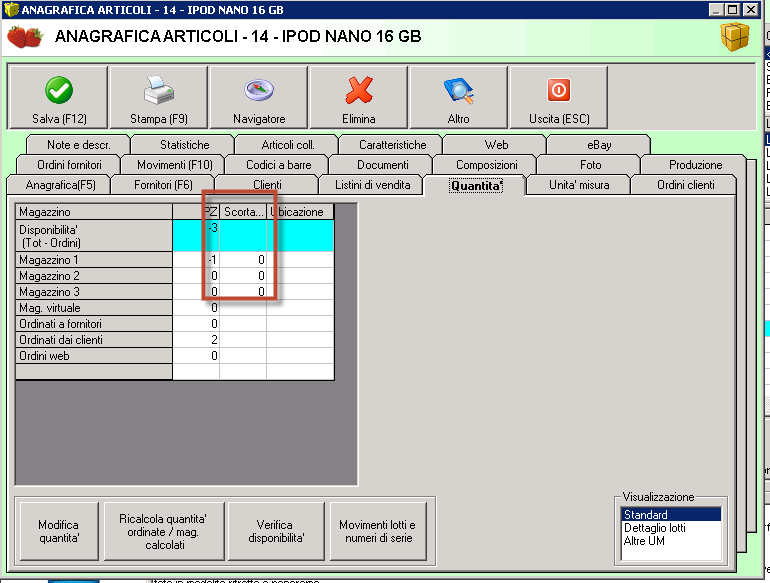Open the Articoli coll. tab
Image resolution: width=770 pixels, height=583 pixels.
(x=288, y=145)
